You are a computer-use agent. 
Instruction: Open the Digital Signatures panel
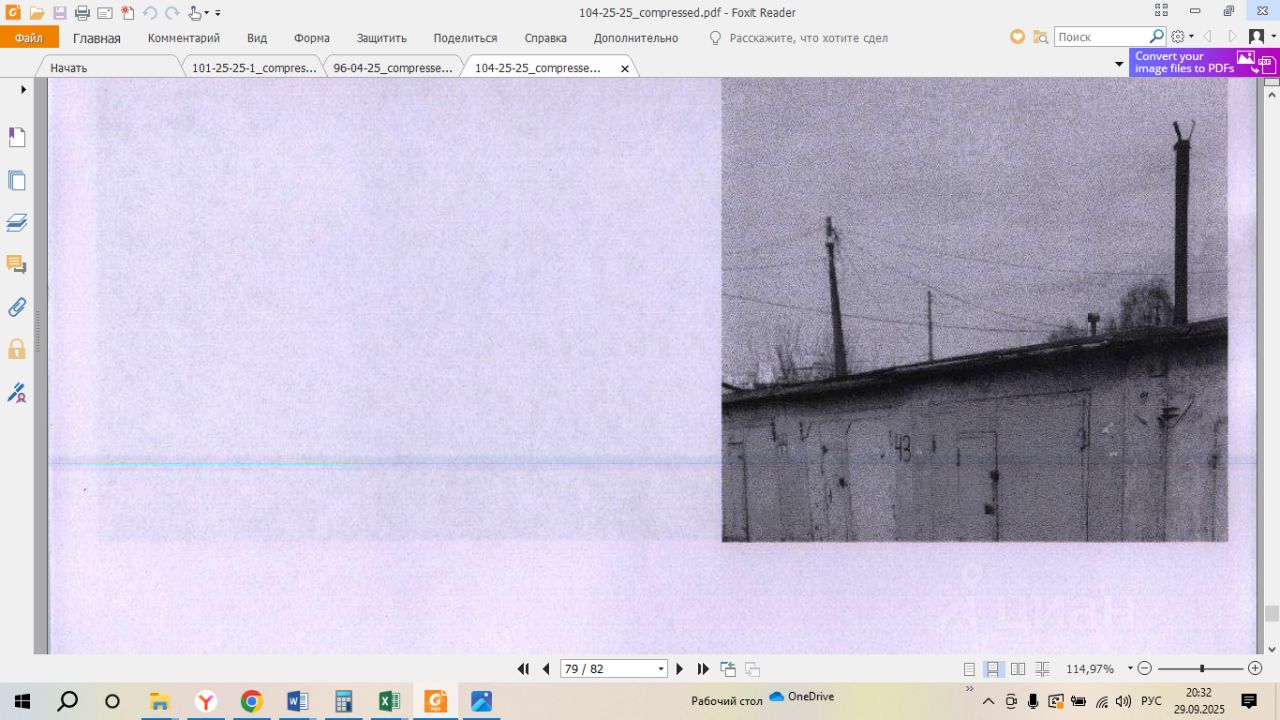17,392
